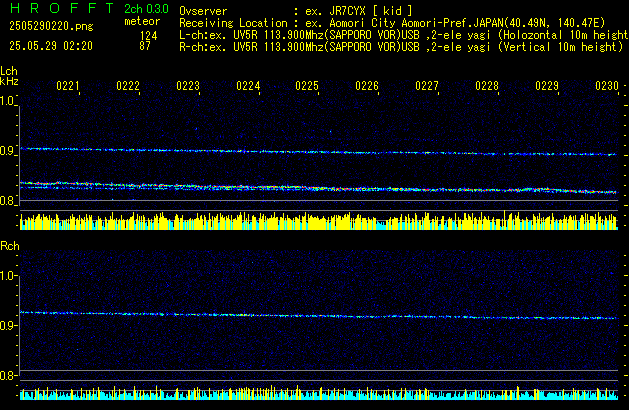
Task: Click the meteor count 124
Action: coord(149,35)
